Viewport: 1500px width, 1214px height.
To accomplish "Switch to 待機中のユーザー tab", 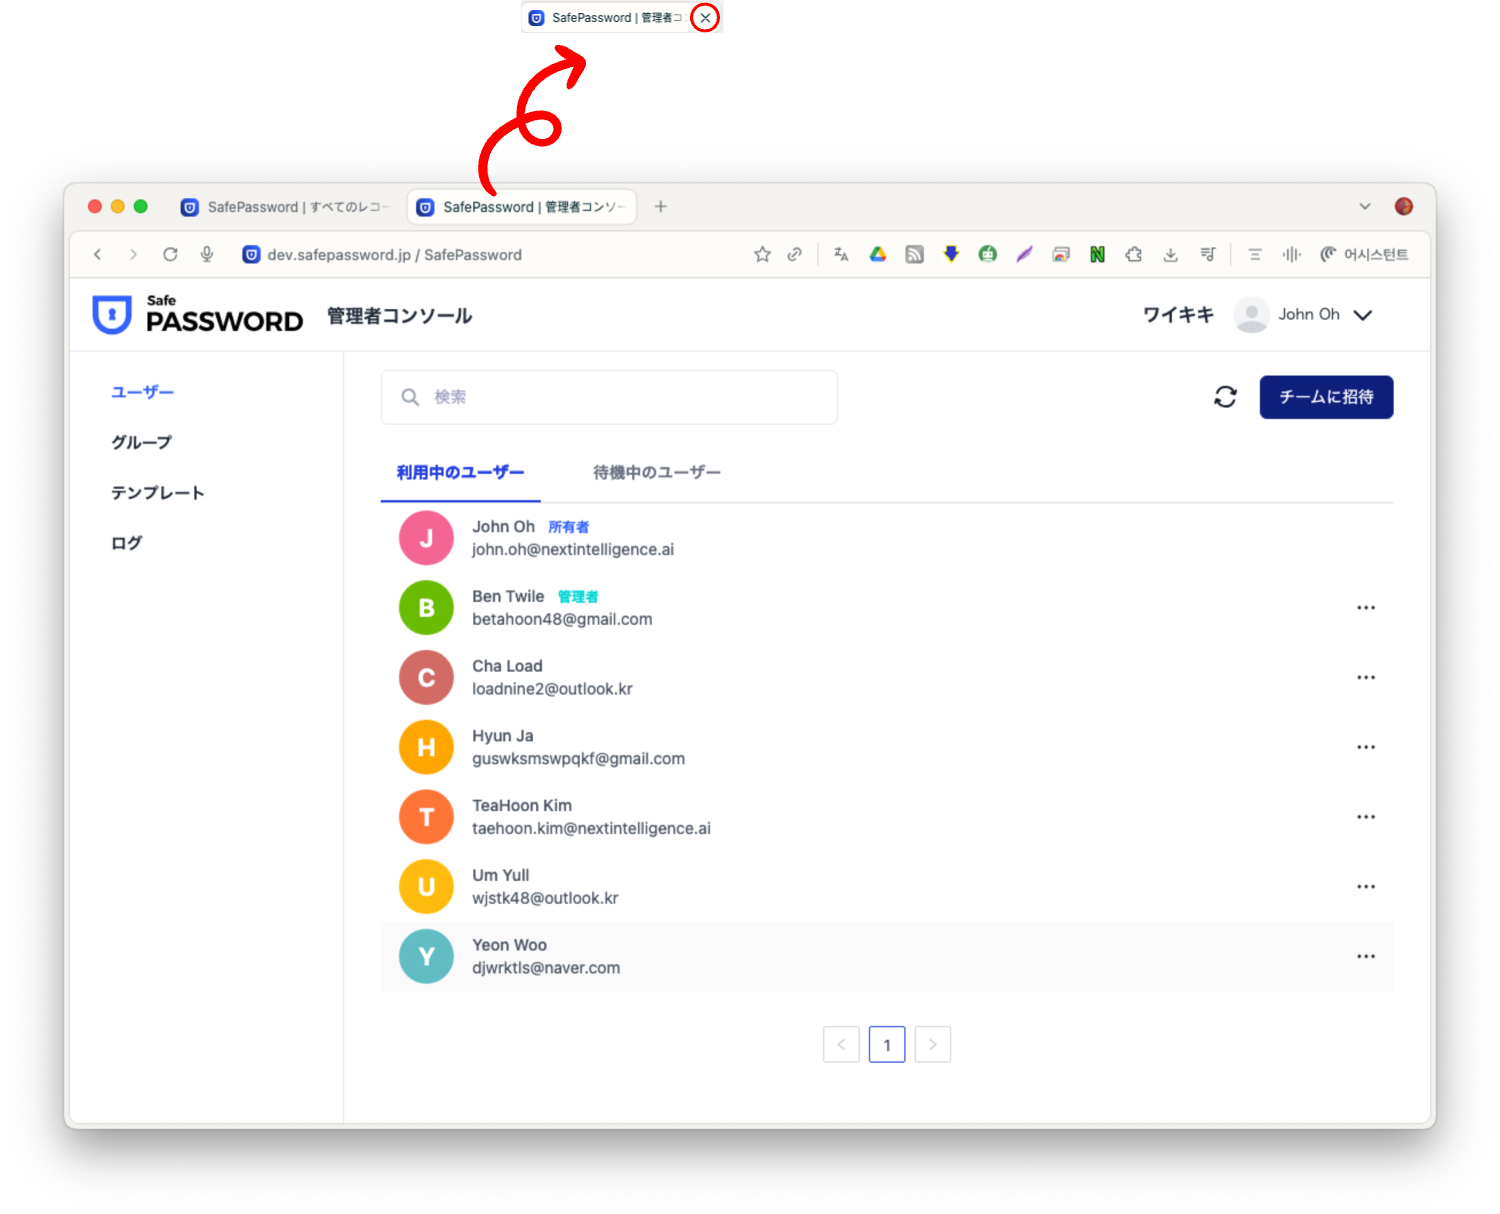I will click(x=656, y=472).
